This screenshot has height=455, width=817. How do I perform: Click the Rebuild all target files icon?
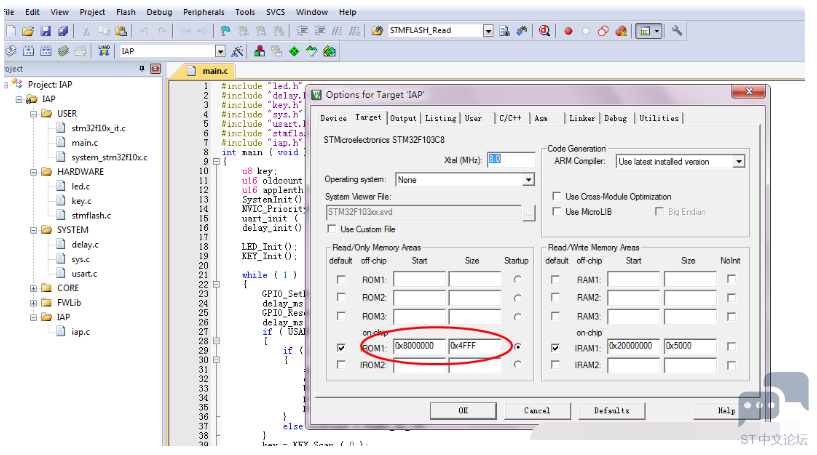(46, 51)
